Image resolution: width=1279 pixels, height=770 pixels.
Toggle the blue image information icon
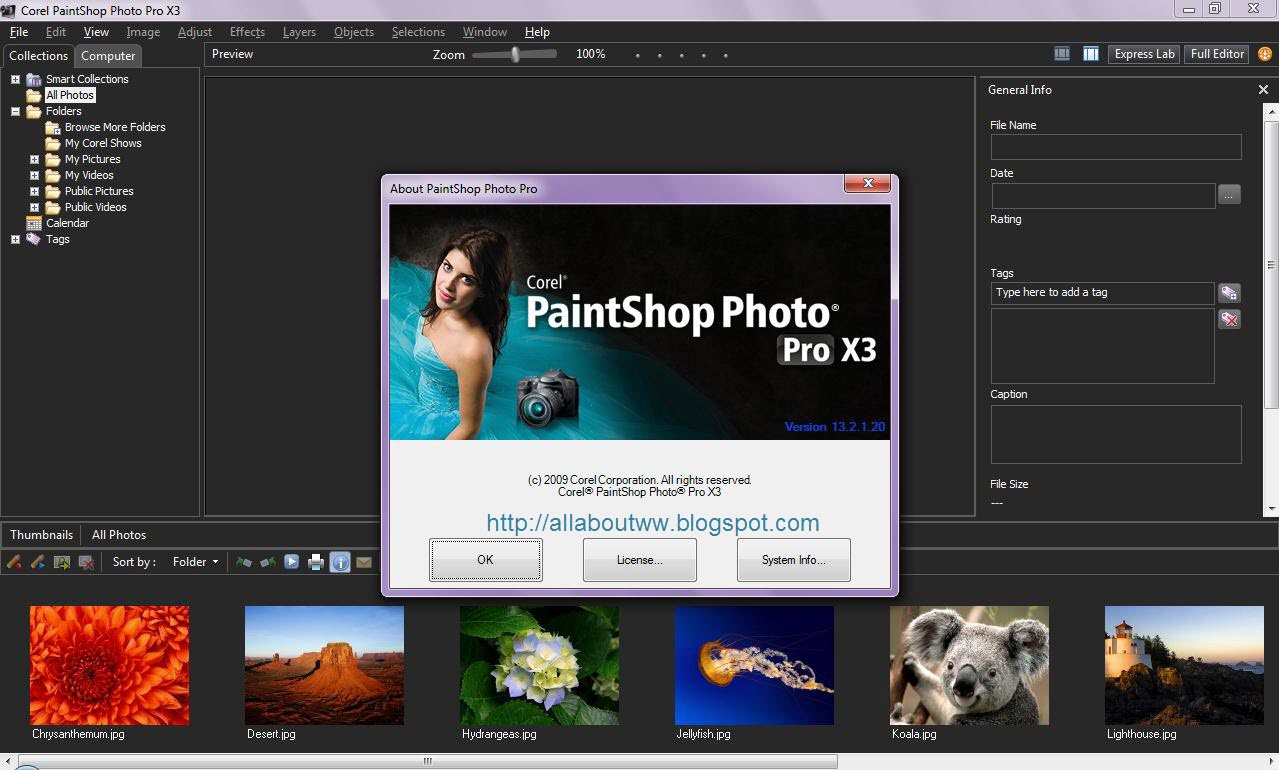(x=340, y=562)
